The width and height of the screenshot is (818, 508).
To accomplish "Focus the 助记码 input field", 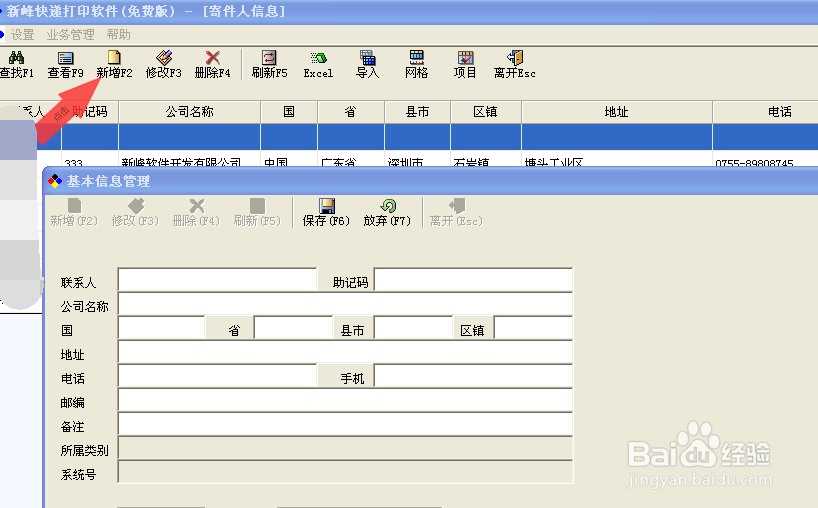I will [473, 280].
